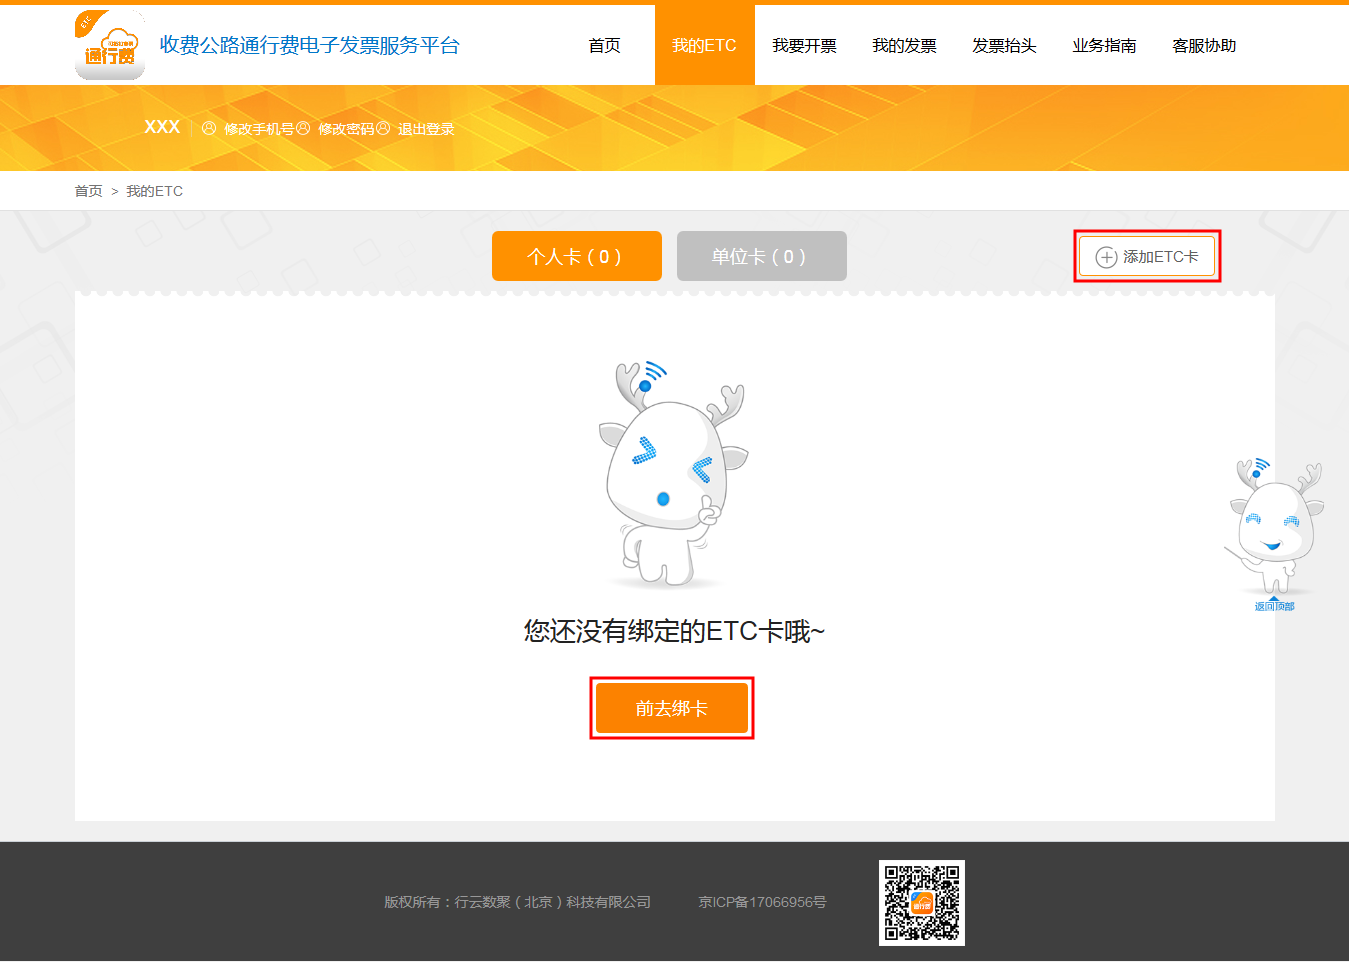Click the orange 前去绑卡 button
The height and width of the screenshot is (962, 1349).
pyautogui.click(x=672, y=708)
